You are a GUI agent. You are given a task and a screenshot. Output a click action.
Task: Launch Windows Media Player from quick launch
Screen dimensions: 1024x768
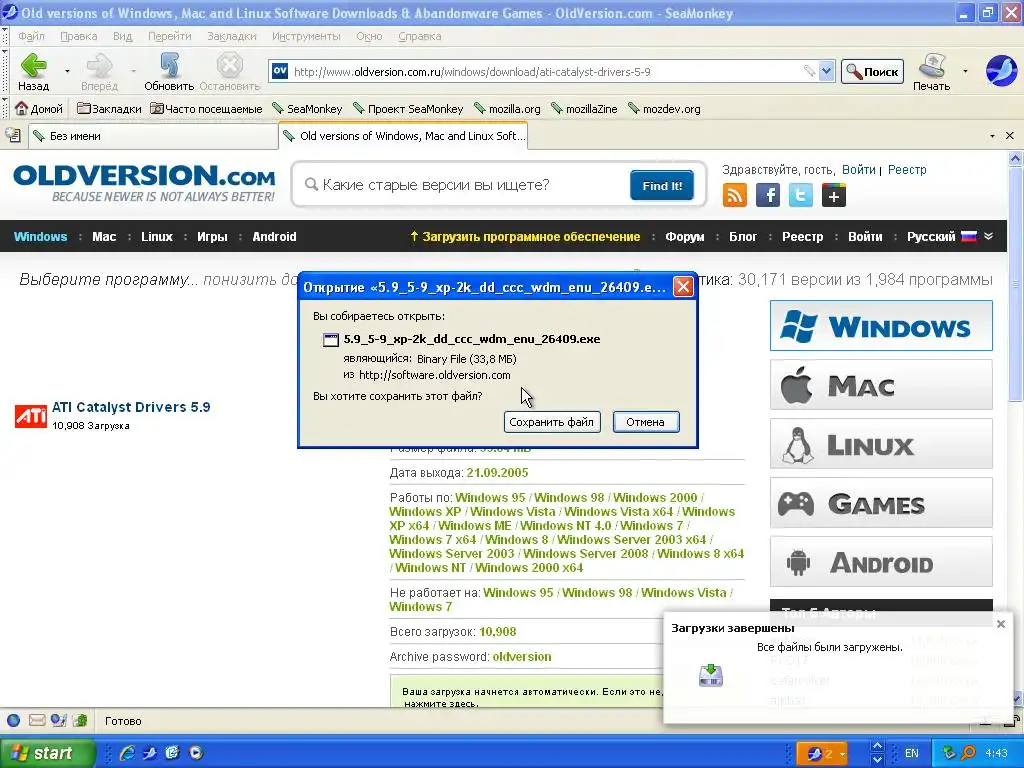196,753
